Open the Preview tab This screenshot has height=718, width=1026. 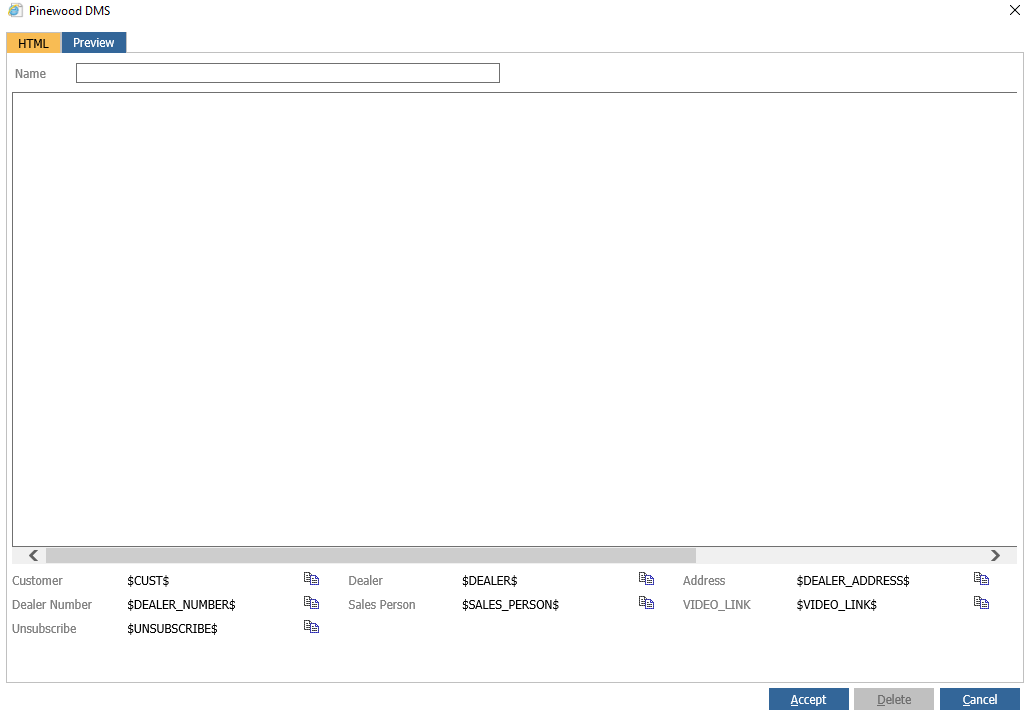click(94, 43)
